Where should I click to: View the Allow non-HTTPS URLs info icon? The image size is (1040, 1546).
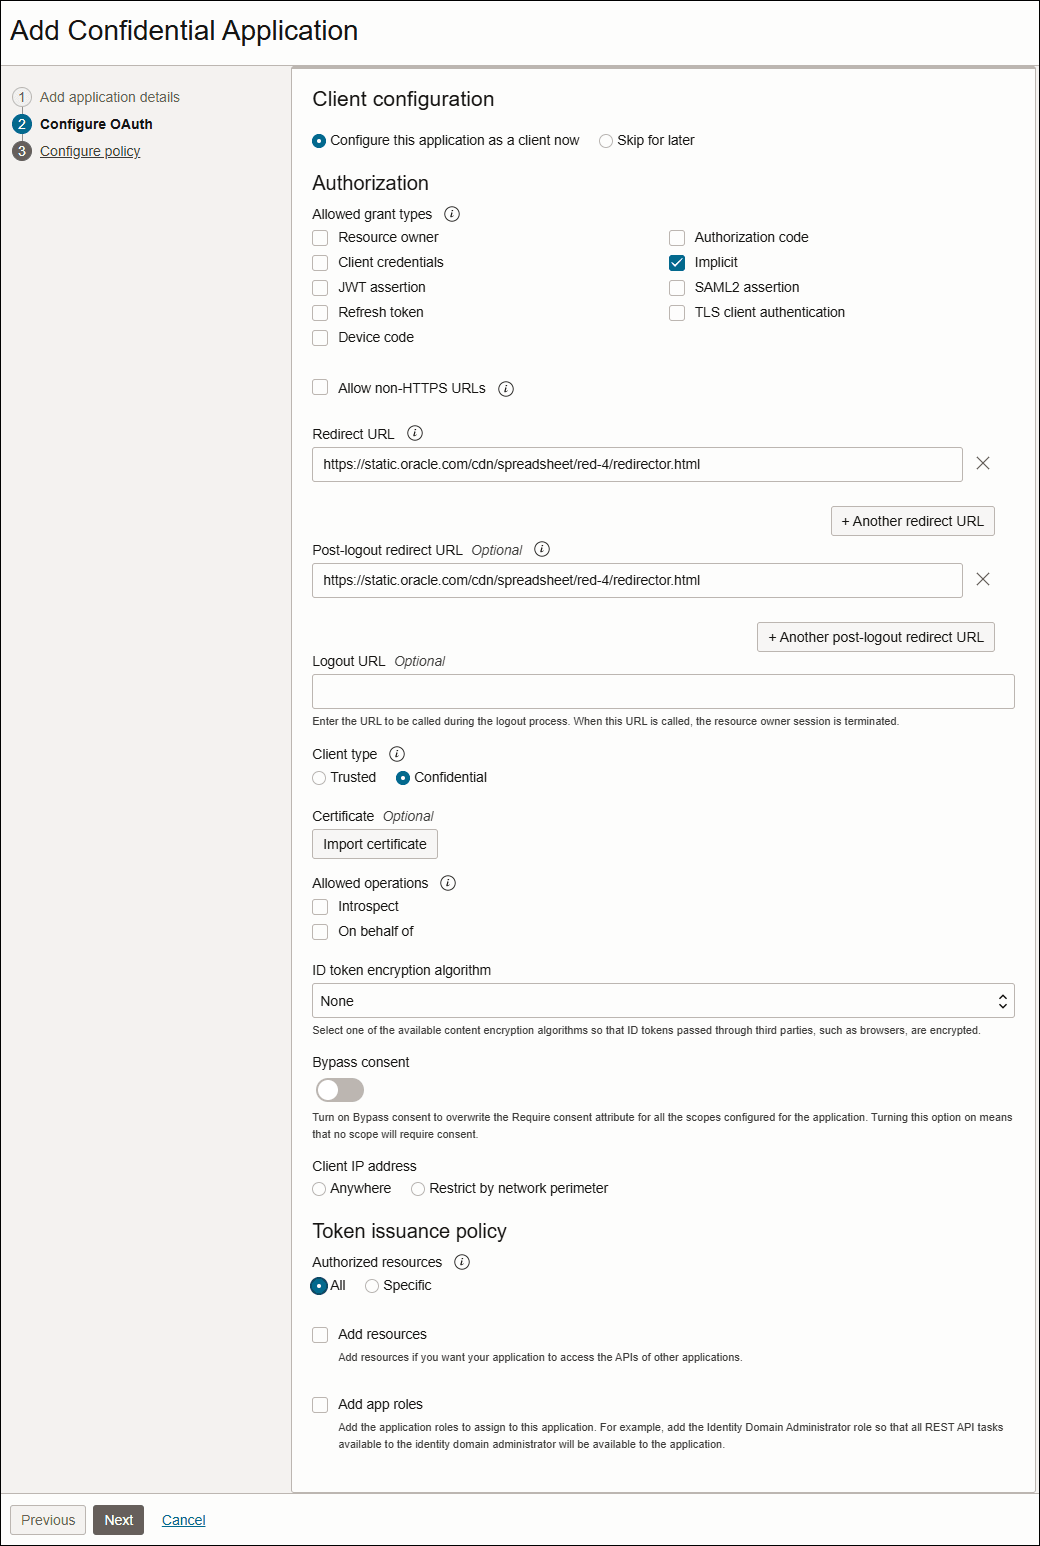pyautogui.click(x=507, y=388)
